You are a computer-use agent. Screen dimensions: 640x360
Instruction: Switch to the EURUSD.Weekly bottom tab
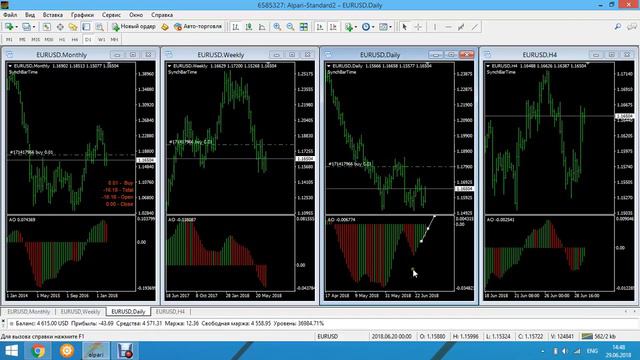click(x=80, y=311)
